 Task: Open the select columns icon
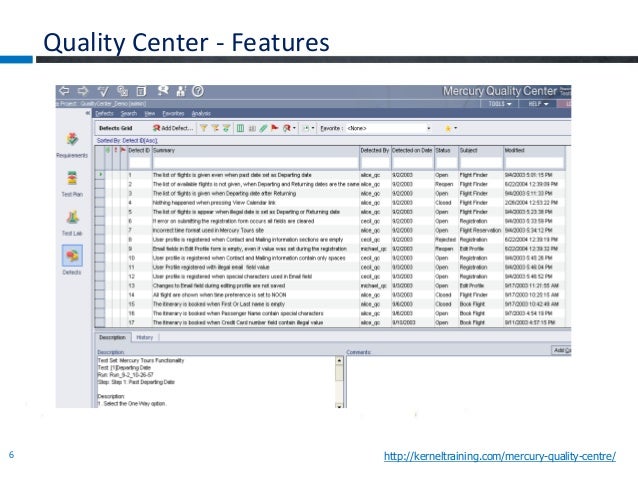point(240,128)
